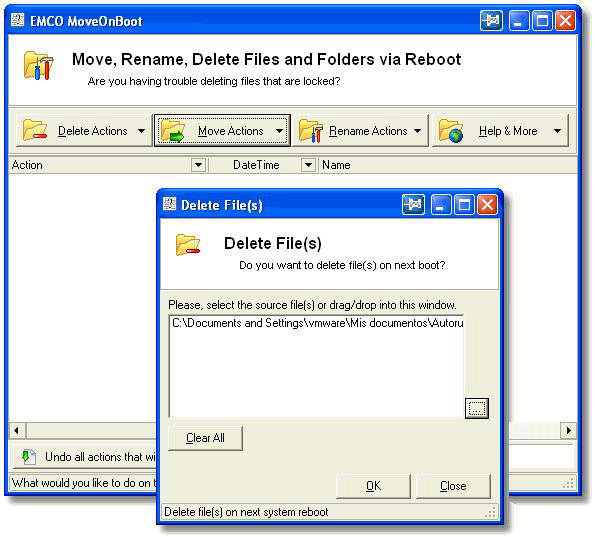Open the Move Actions menu button
595x537 pixels.
coord(222,131)
